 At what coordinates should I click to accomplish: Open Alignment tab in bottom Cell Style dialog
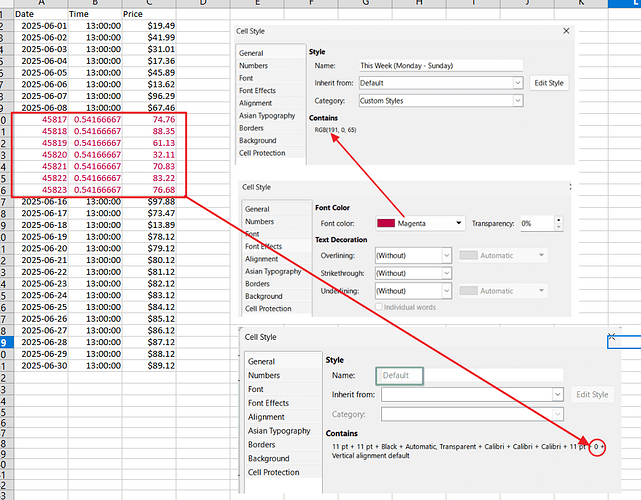(266, 417)
